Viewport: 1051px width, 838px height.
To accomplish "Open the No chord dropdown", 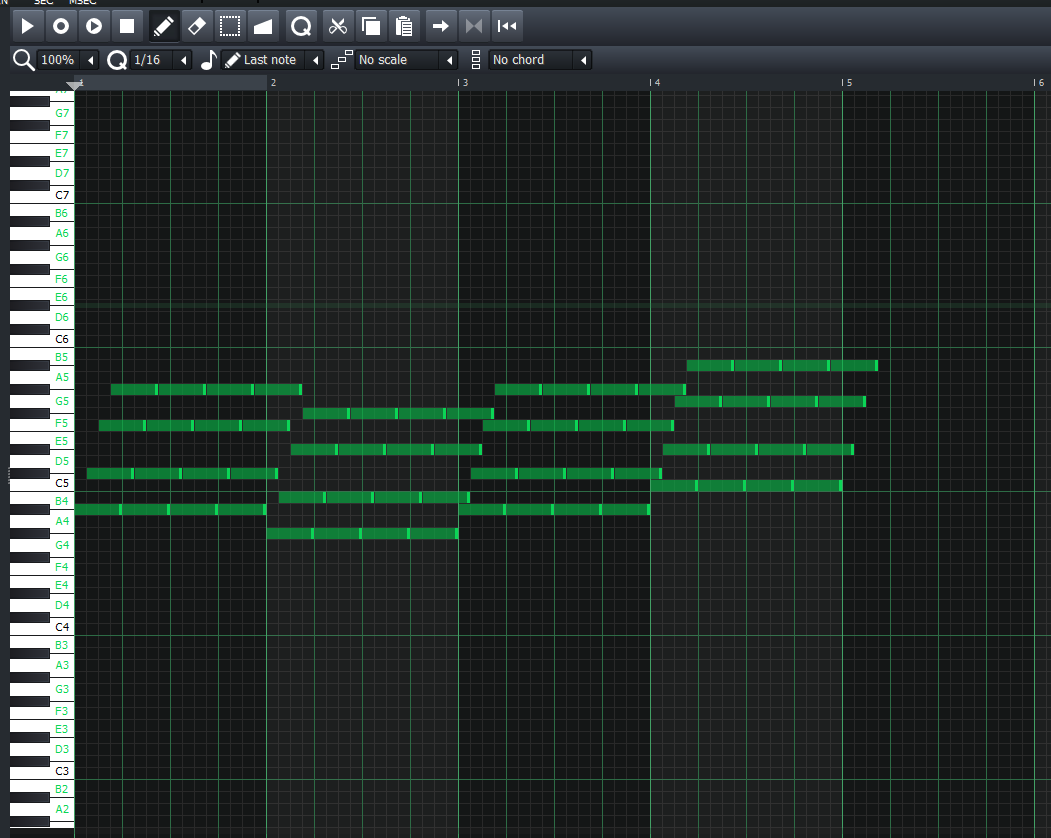I will [x=540, y=60].
